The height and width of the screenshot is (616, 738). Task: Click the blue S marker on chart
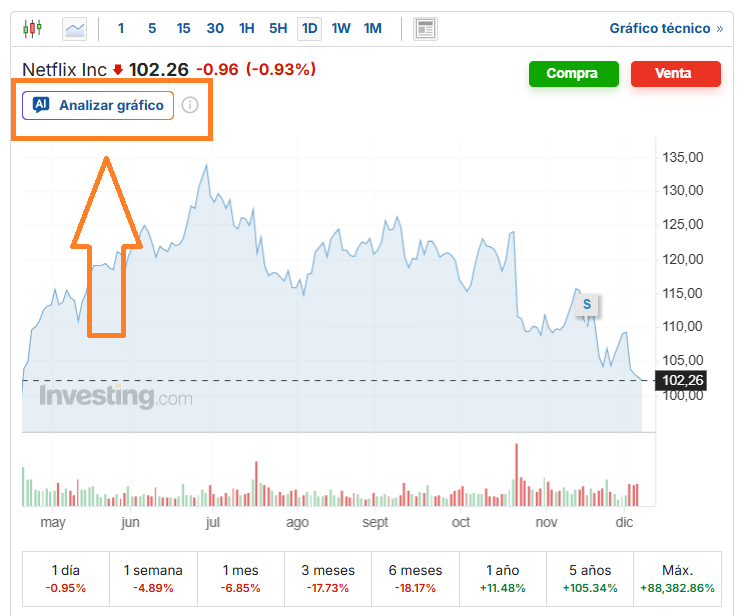coord(587,303)
